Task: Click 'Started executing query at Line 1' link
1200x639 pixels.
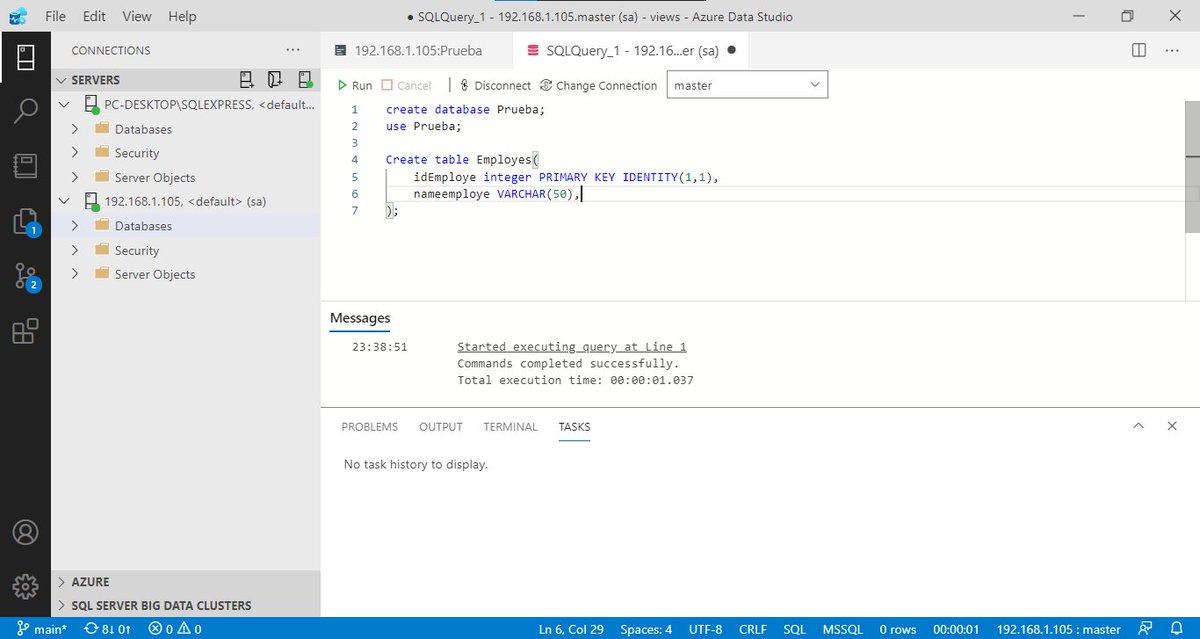Action: pyautogui.click(x=572, y=347)
